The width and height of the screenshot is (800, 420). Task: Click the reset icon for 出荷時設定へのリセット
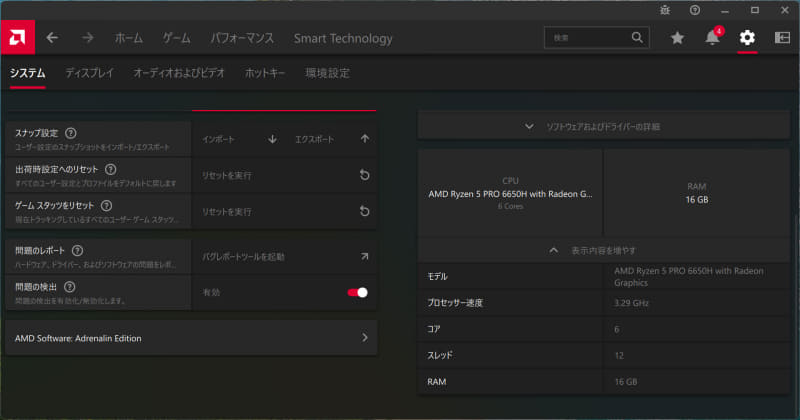pos(364,175)
